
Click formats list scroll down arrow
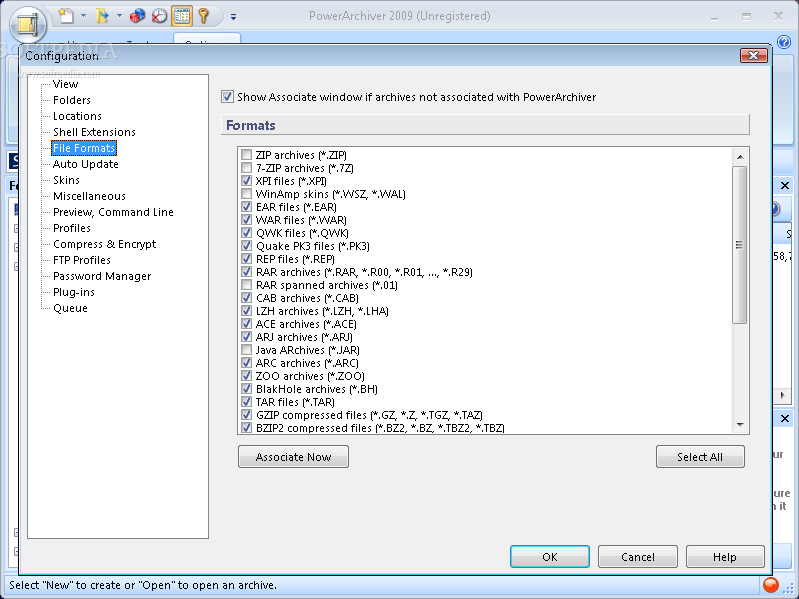point(740,424)
